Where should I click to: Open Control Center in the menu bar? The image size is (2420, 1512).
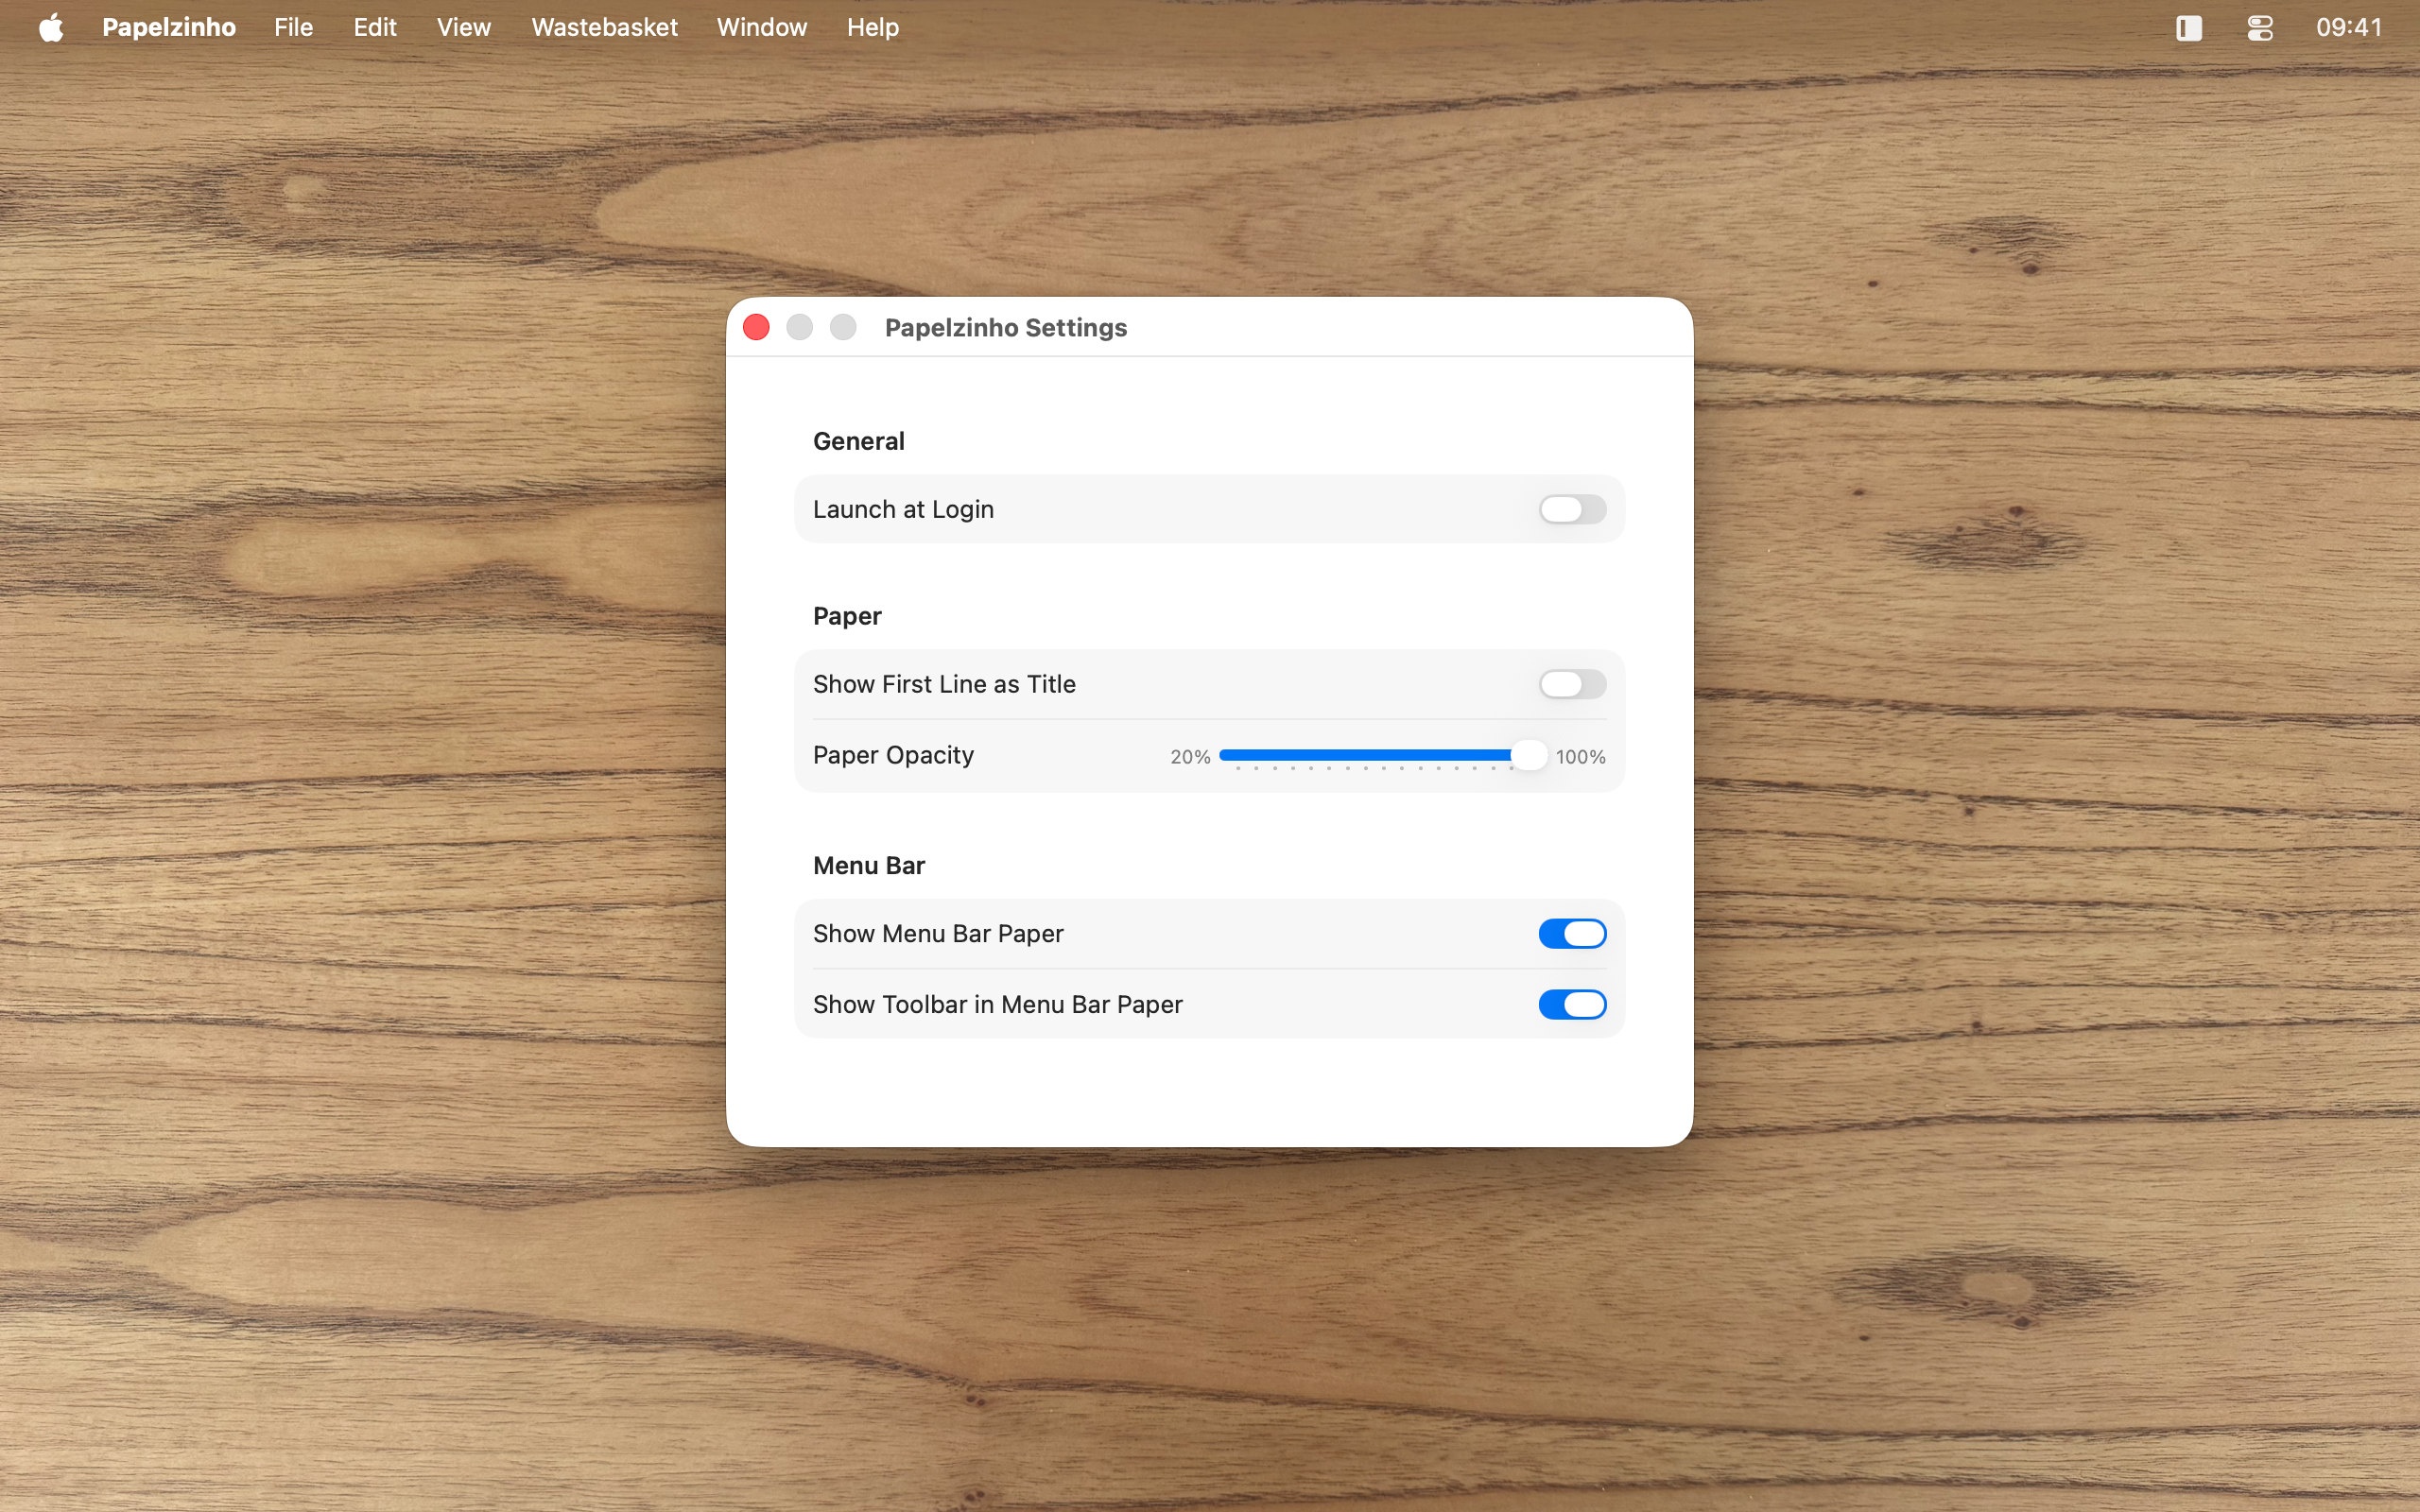coord(2260,28)
